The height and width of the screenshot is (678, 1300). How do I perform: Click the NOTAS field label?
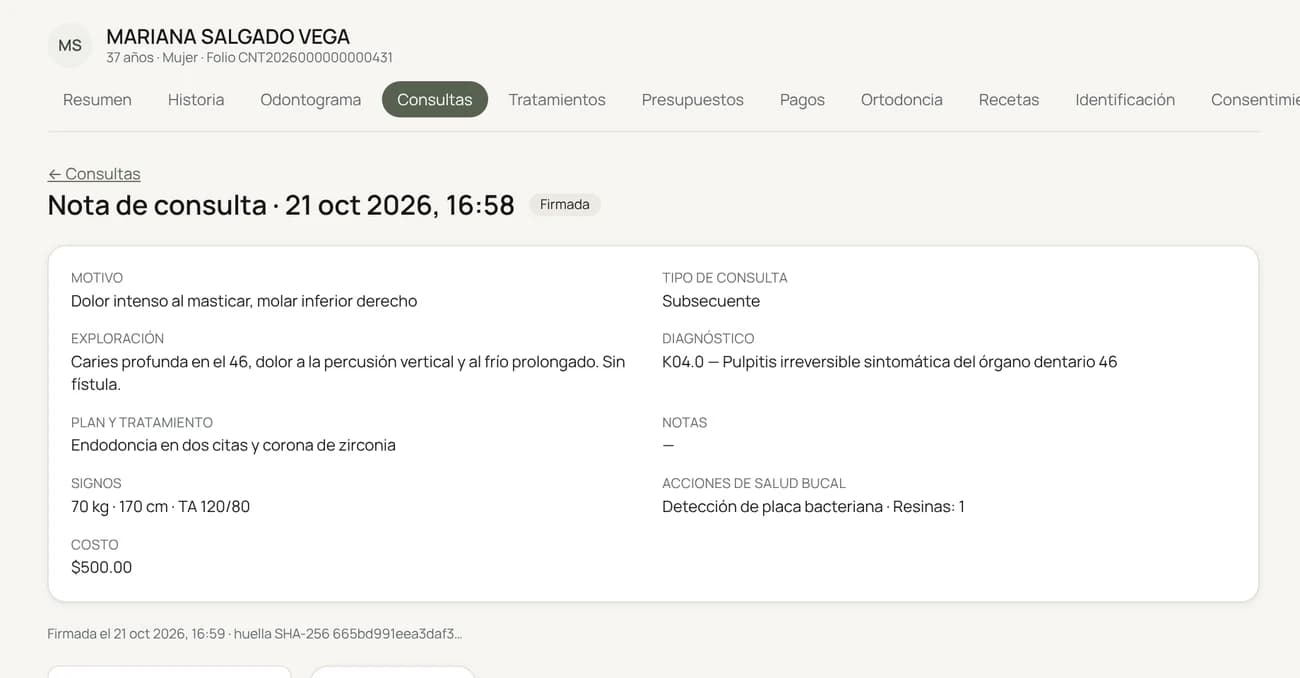684,423
